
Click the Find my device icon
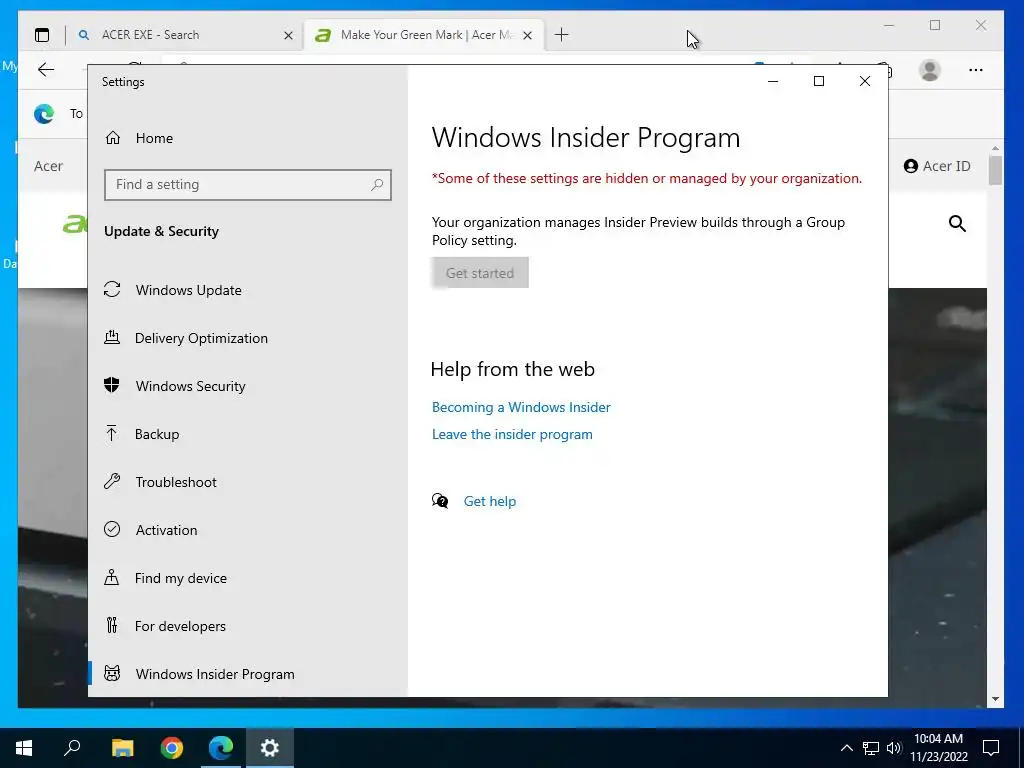click(112, 577)
